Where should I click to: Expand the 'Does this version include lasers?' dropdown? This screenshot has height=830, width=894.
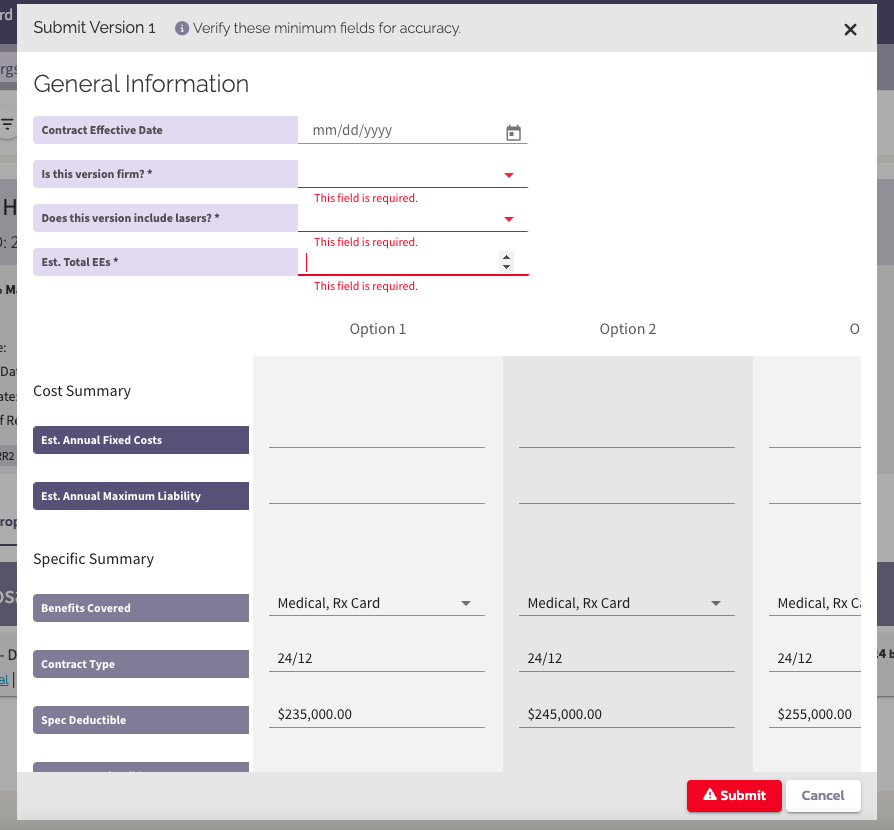click(509, 218)
